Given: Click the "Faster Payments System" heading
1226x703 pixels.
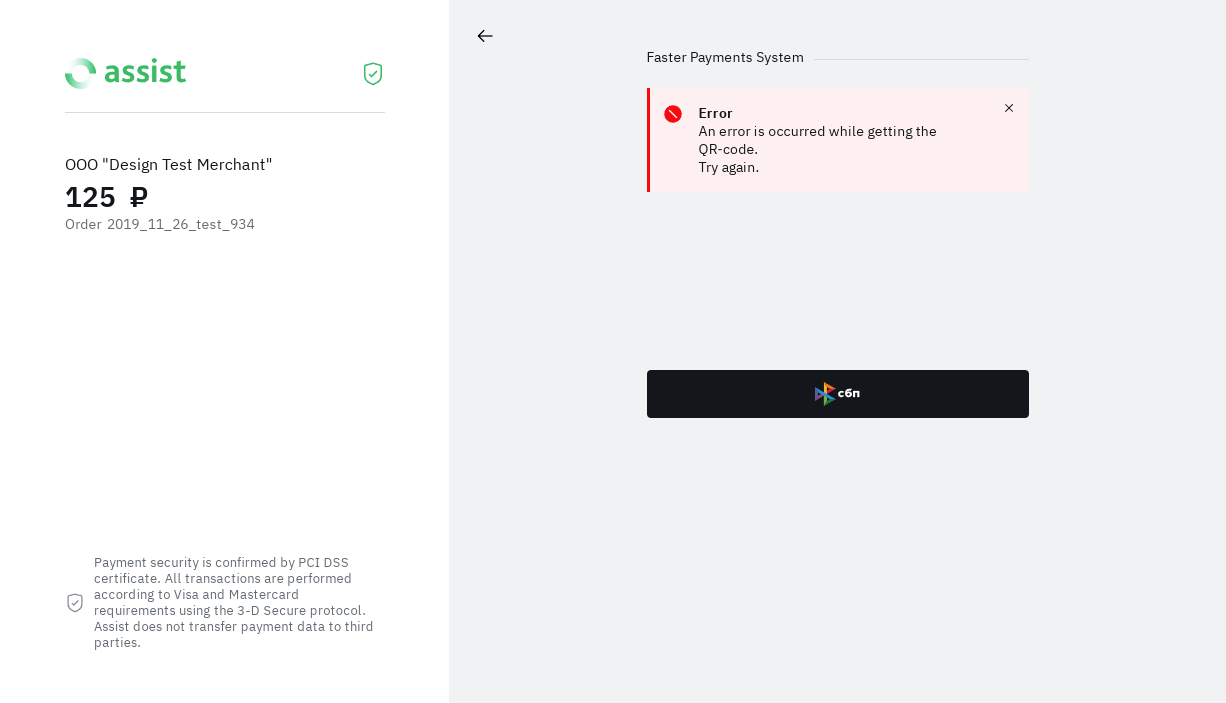Looking at the screenshot, I should click(725, 58).
